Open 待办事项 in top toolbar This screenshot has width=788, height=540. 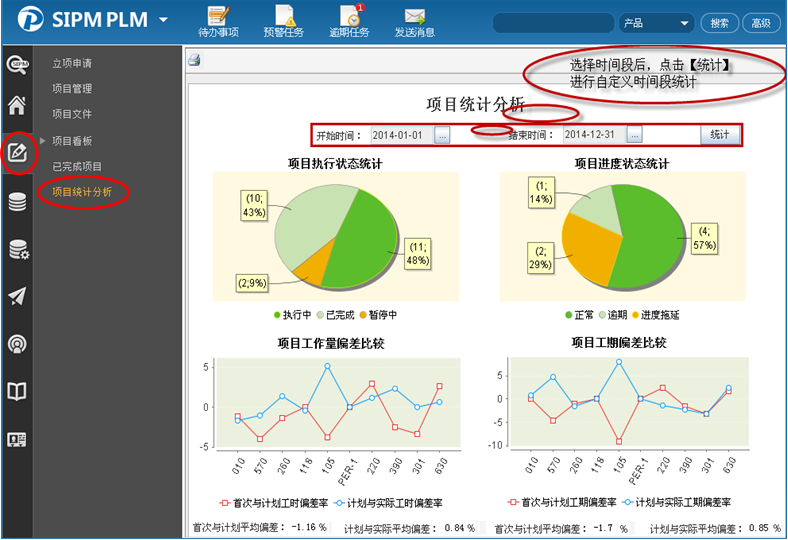[x=218, y=22]
